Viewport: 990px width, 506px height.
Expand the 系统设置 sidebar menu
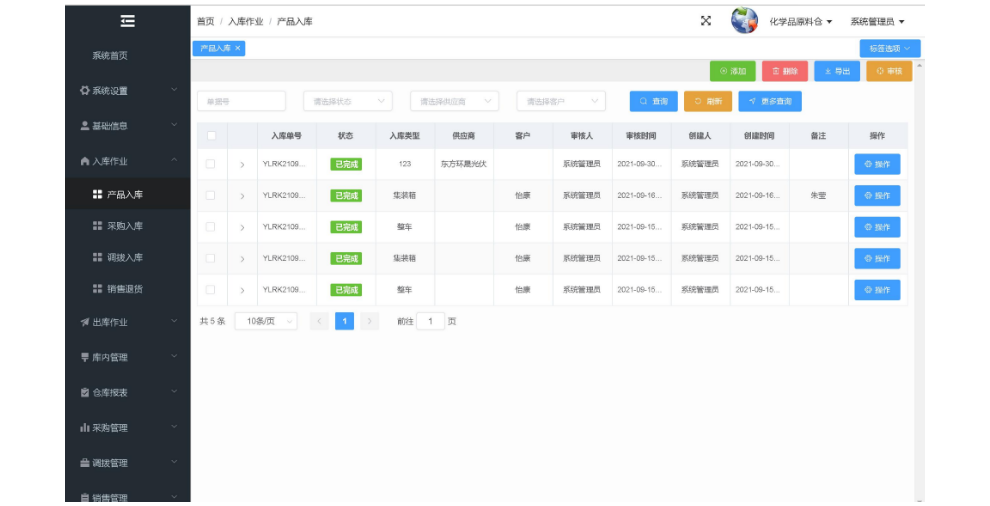[128, 90]
